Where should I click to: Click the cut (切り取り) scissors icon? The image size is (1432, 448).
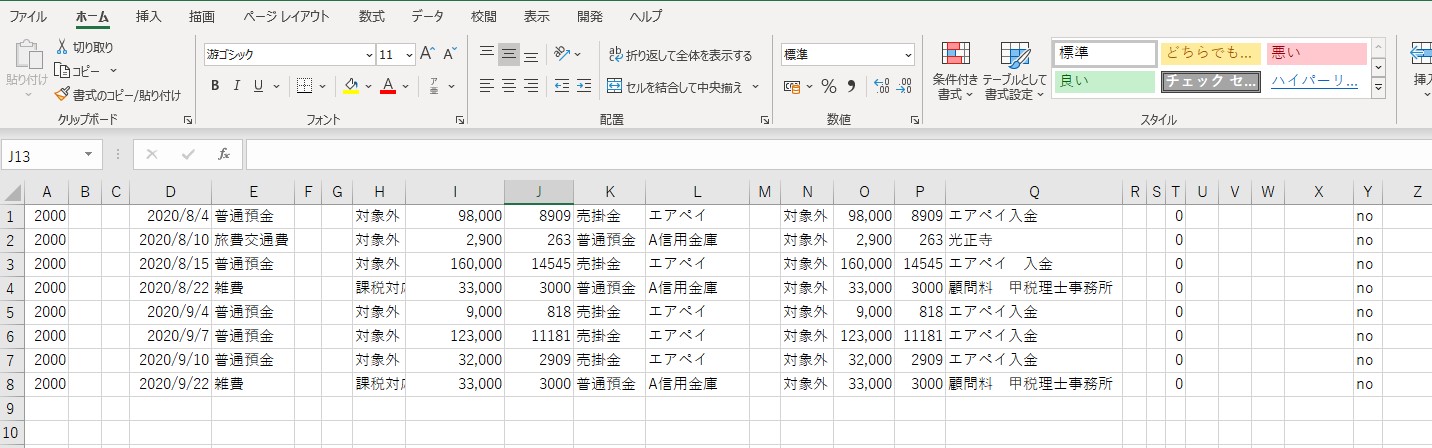62,47
